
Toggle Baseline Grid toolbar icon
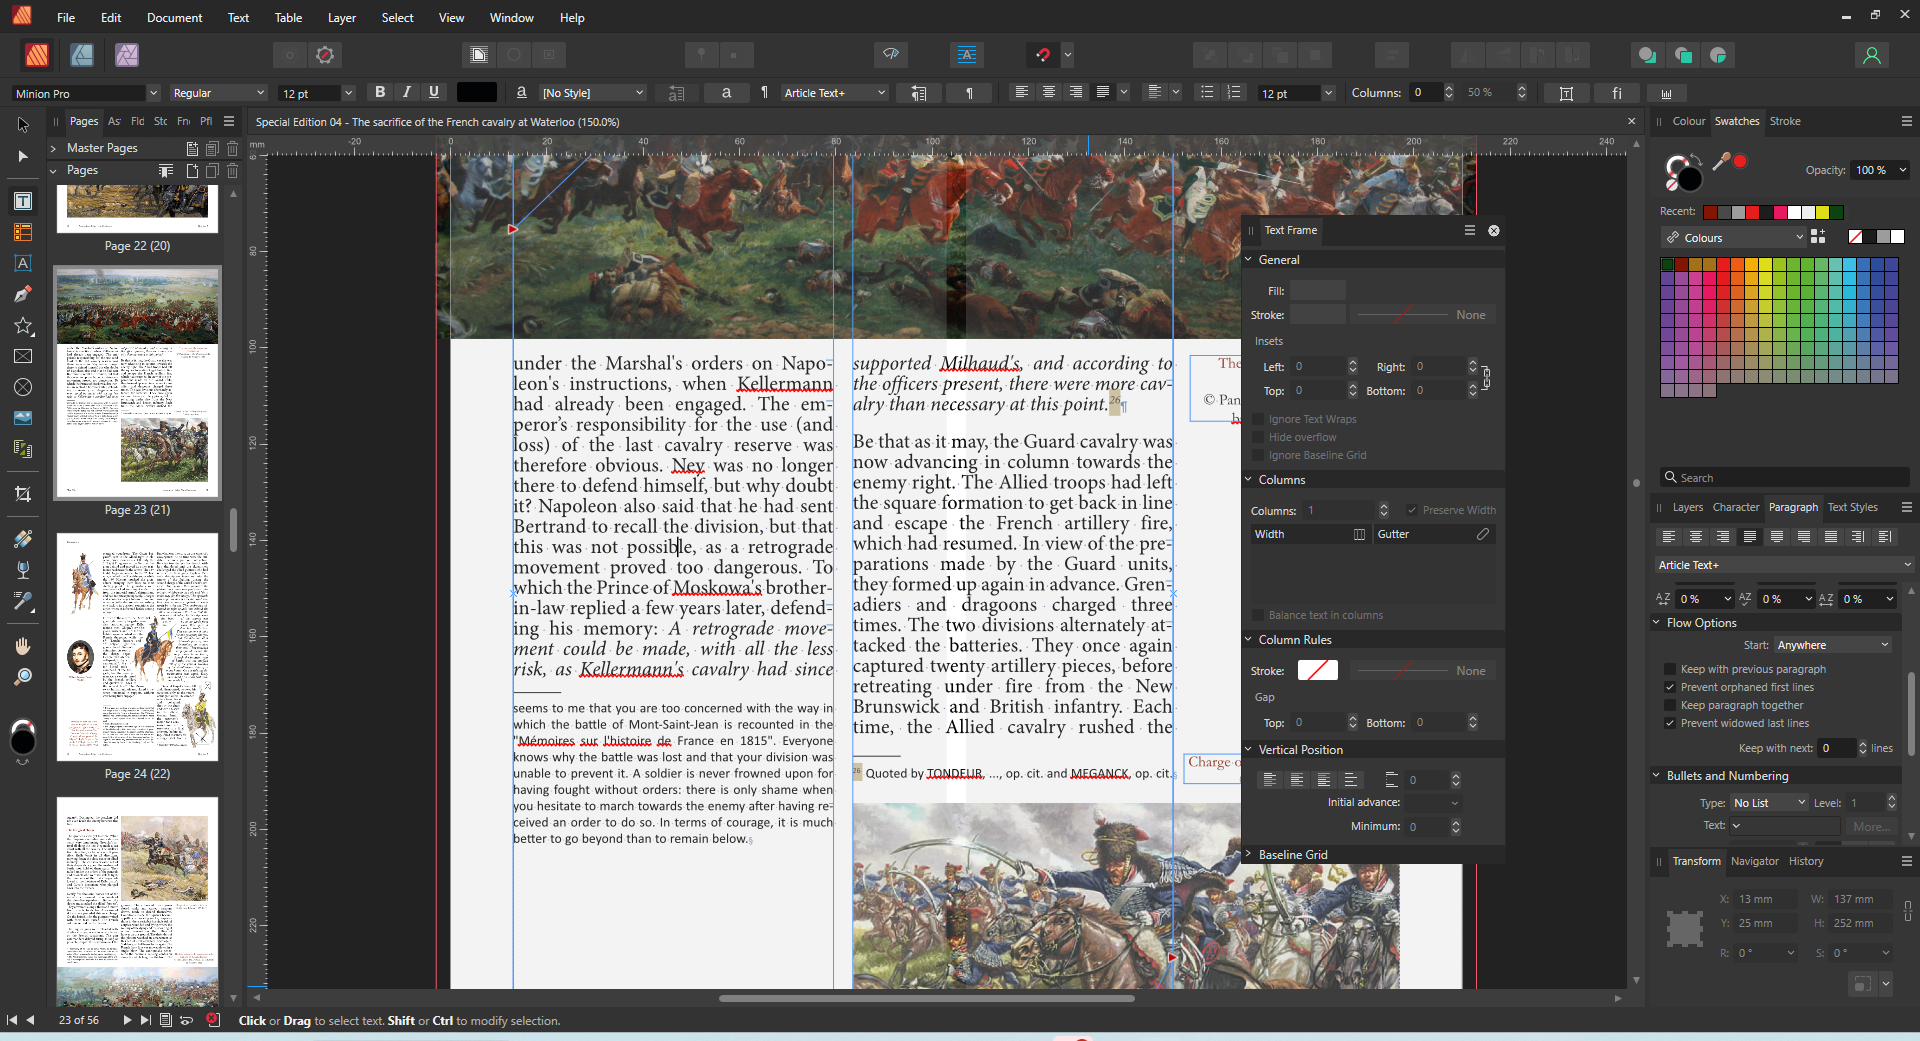pos(967,55)
